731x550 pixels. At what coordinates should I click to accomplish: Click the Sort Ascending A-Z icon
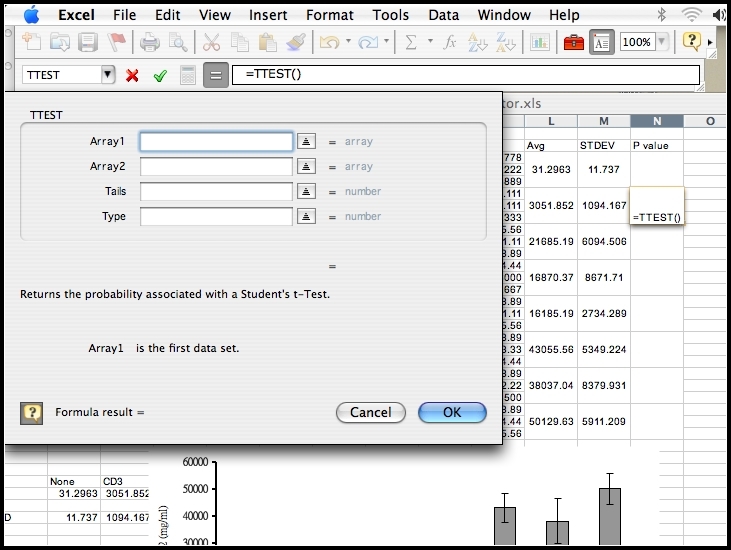click(x=478, y=42)
